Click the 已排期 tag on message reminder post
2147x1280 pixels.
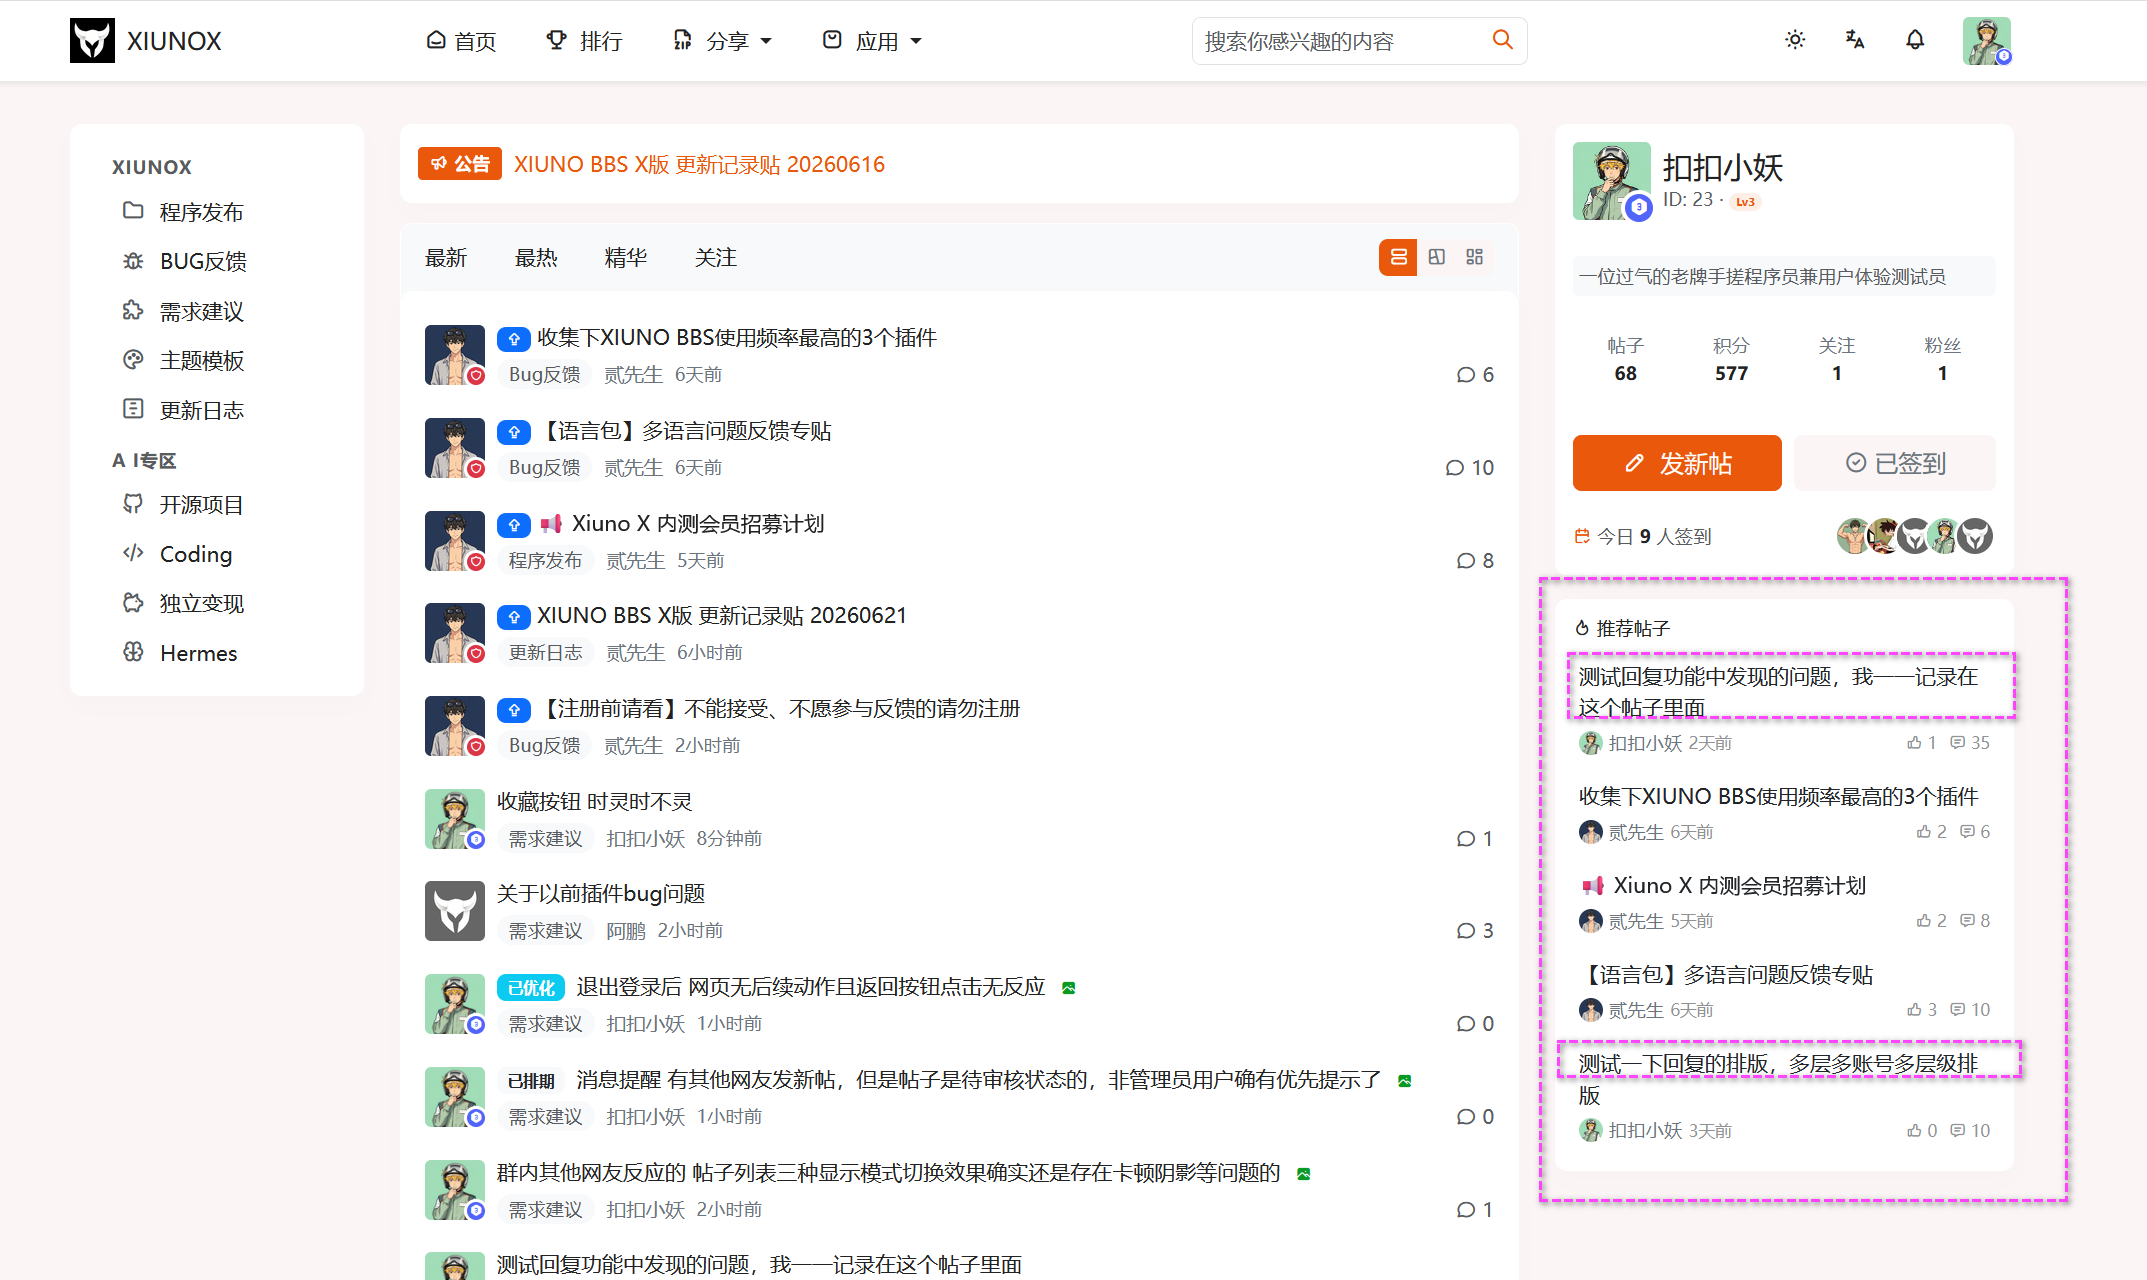click(531, 1081)
